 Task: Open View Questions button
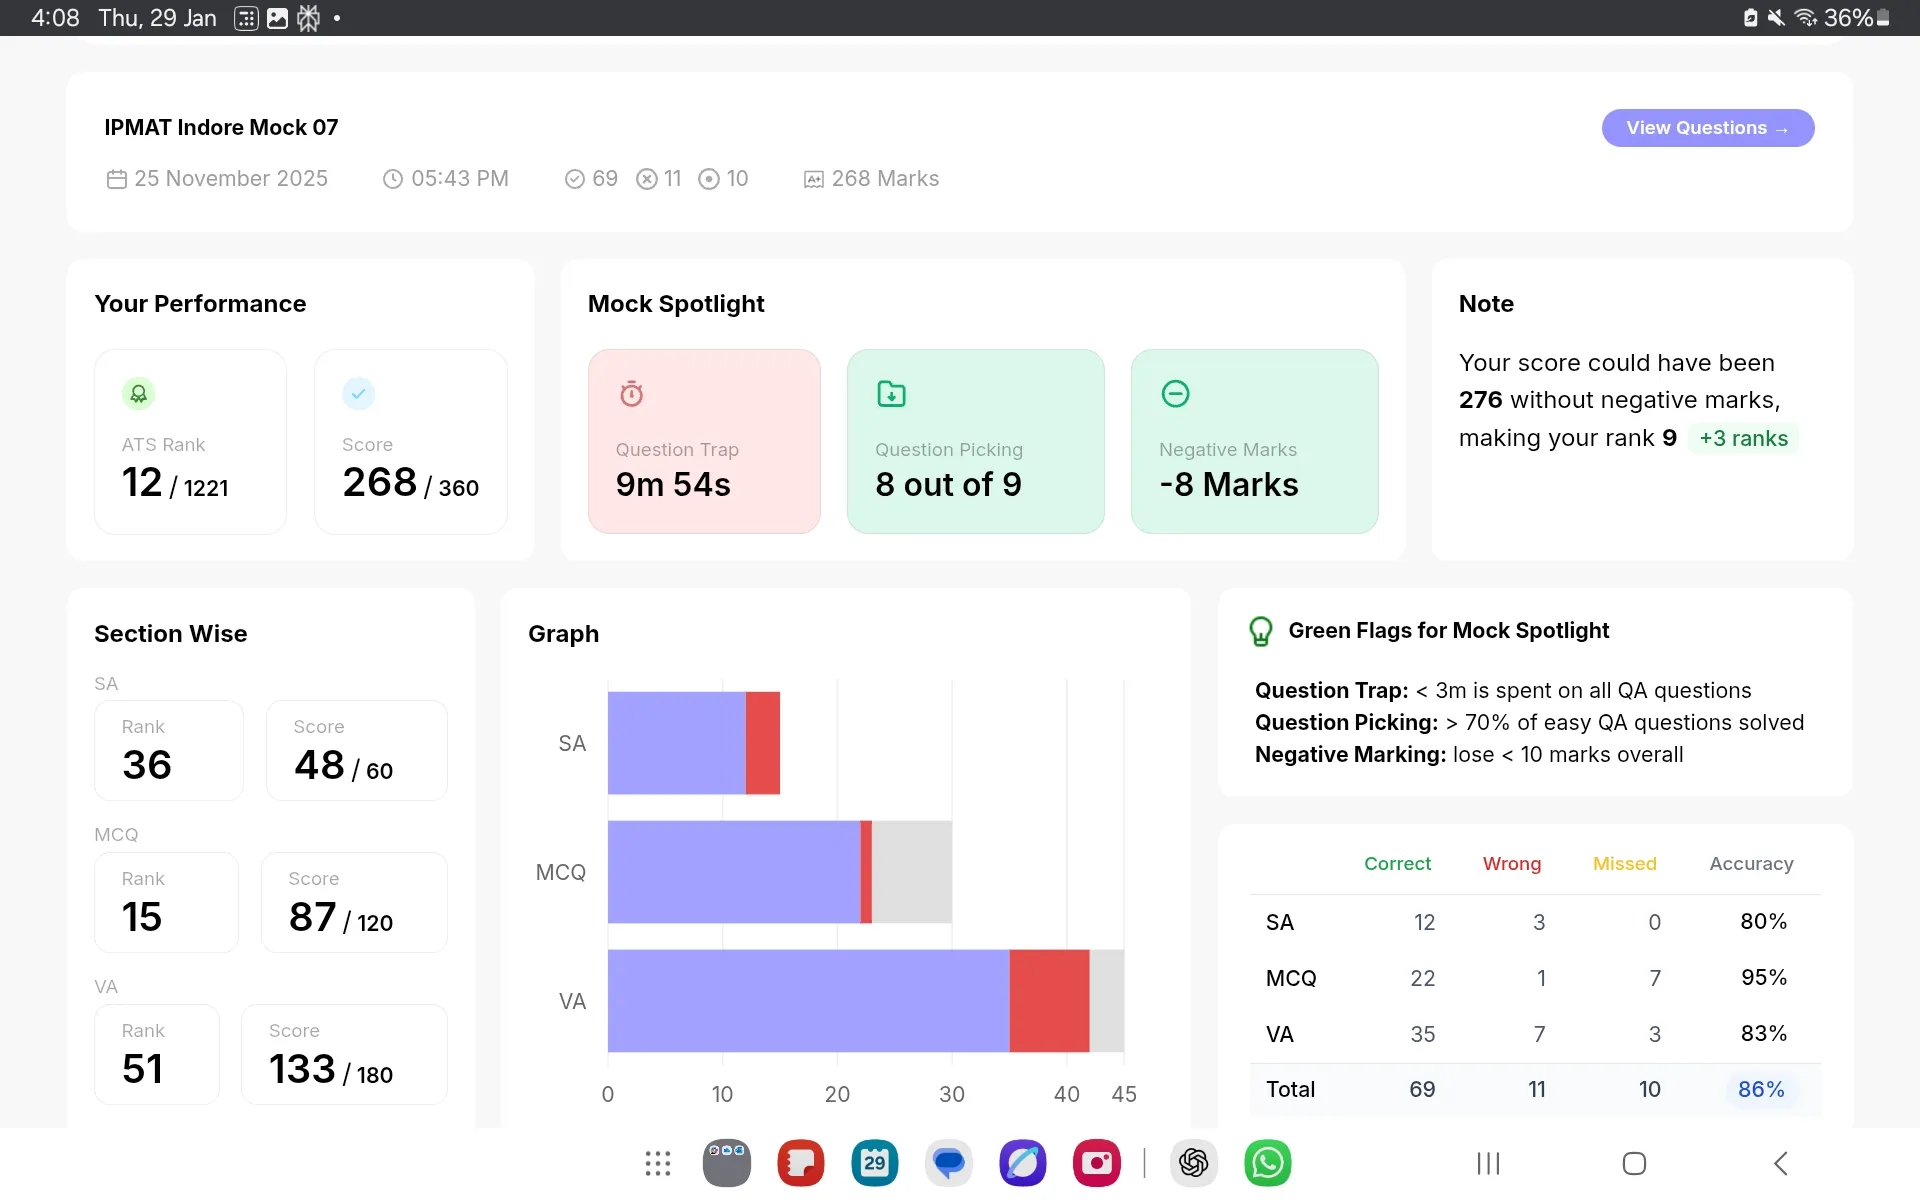(1708, 128)
